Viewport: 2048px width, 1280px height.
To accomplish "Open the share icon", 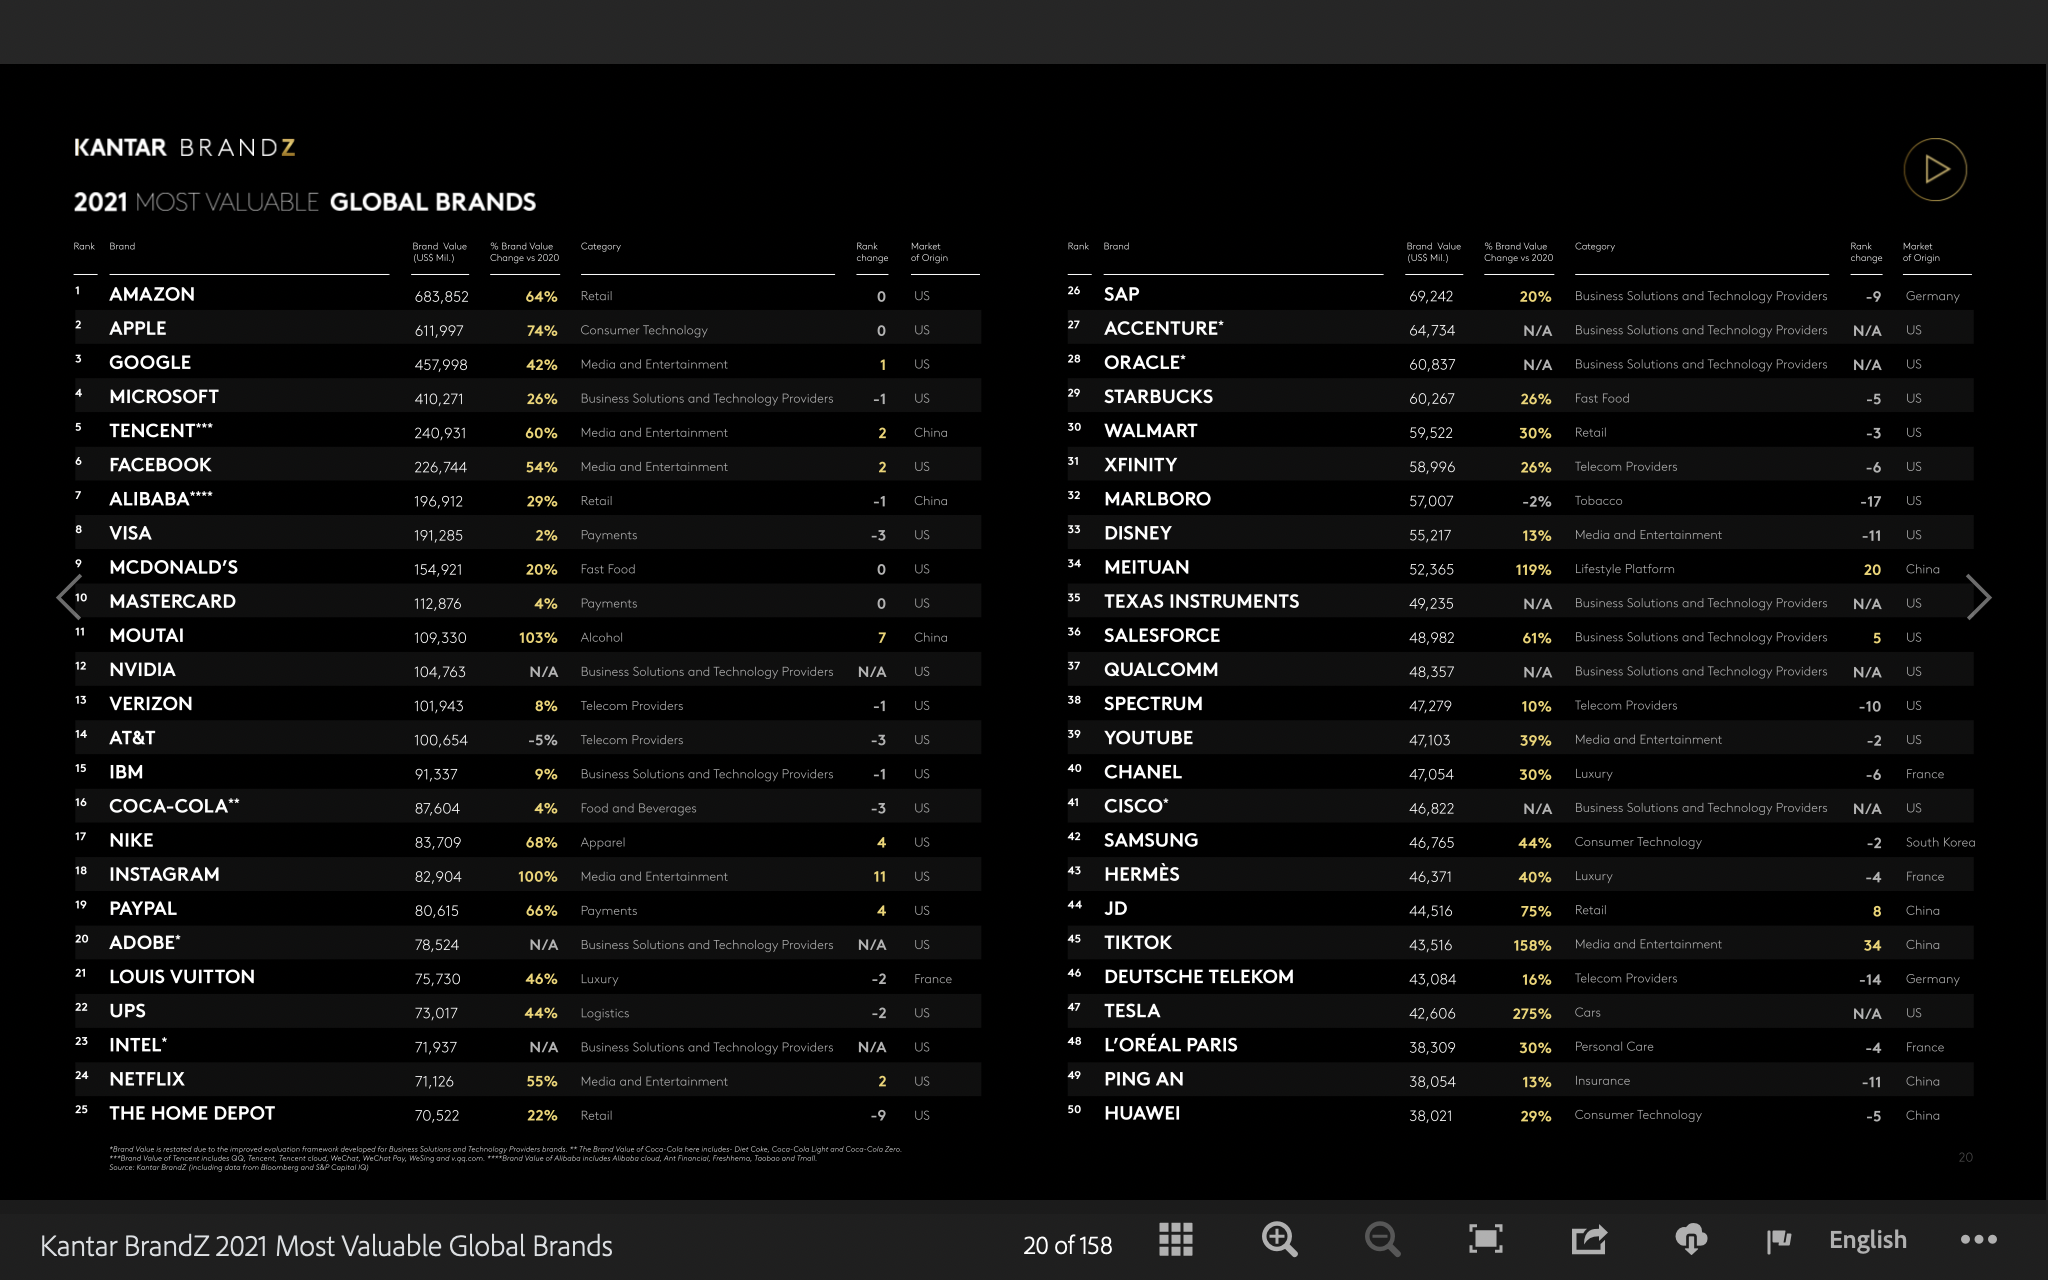I will tap(1589, 1239).
